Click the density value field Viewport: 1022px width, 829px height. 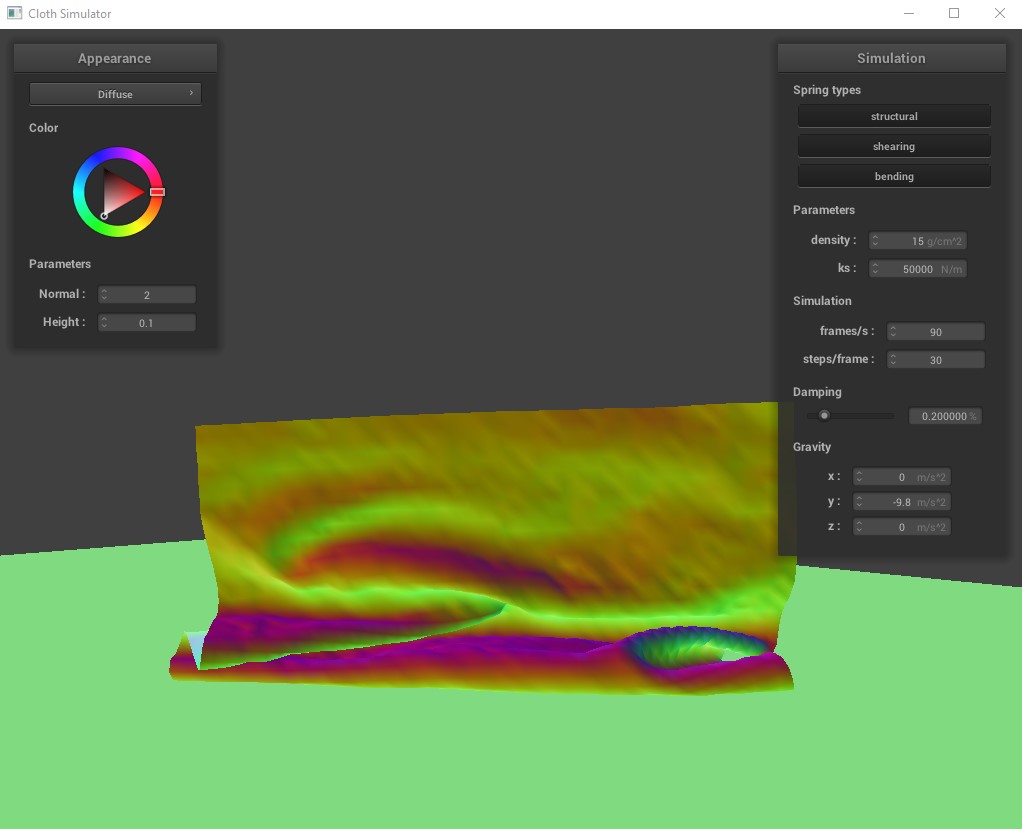[x=918, y=240]
